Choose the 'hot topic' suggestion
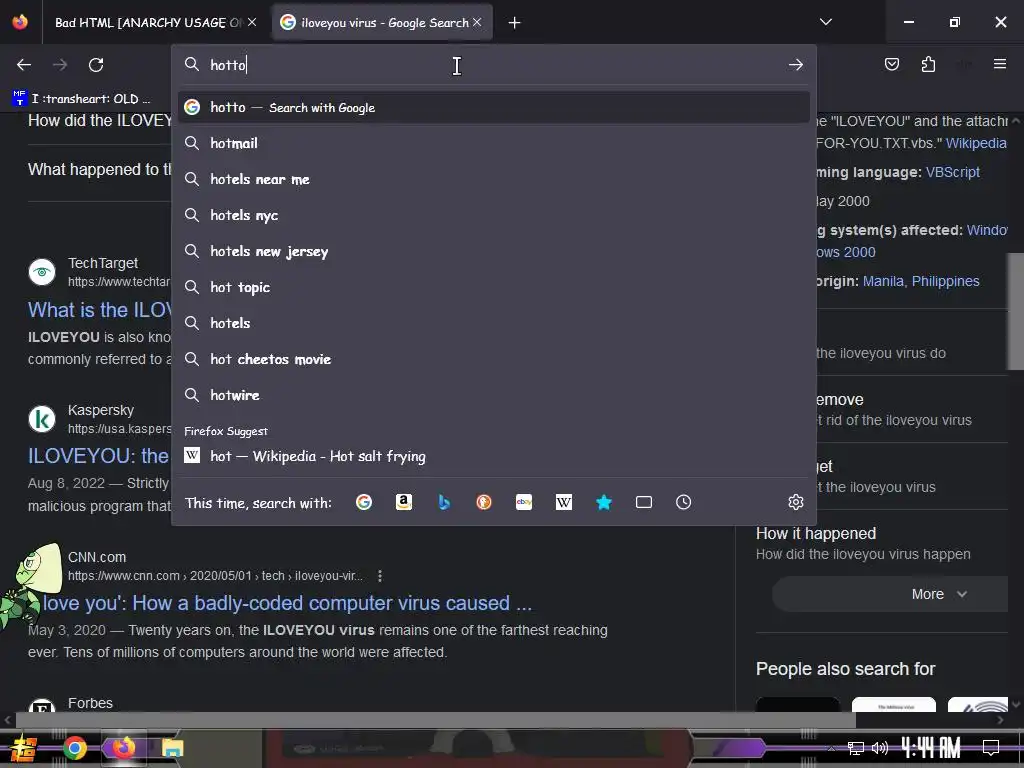Image resolution: width=1024 pixels, height=768 pixels. coord(494,287)
